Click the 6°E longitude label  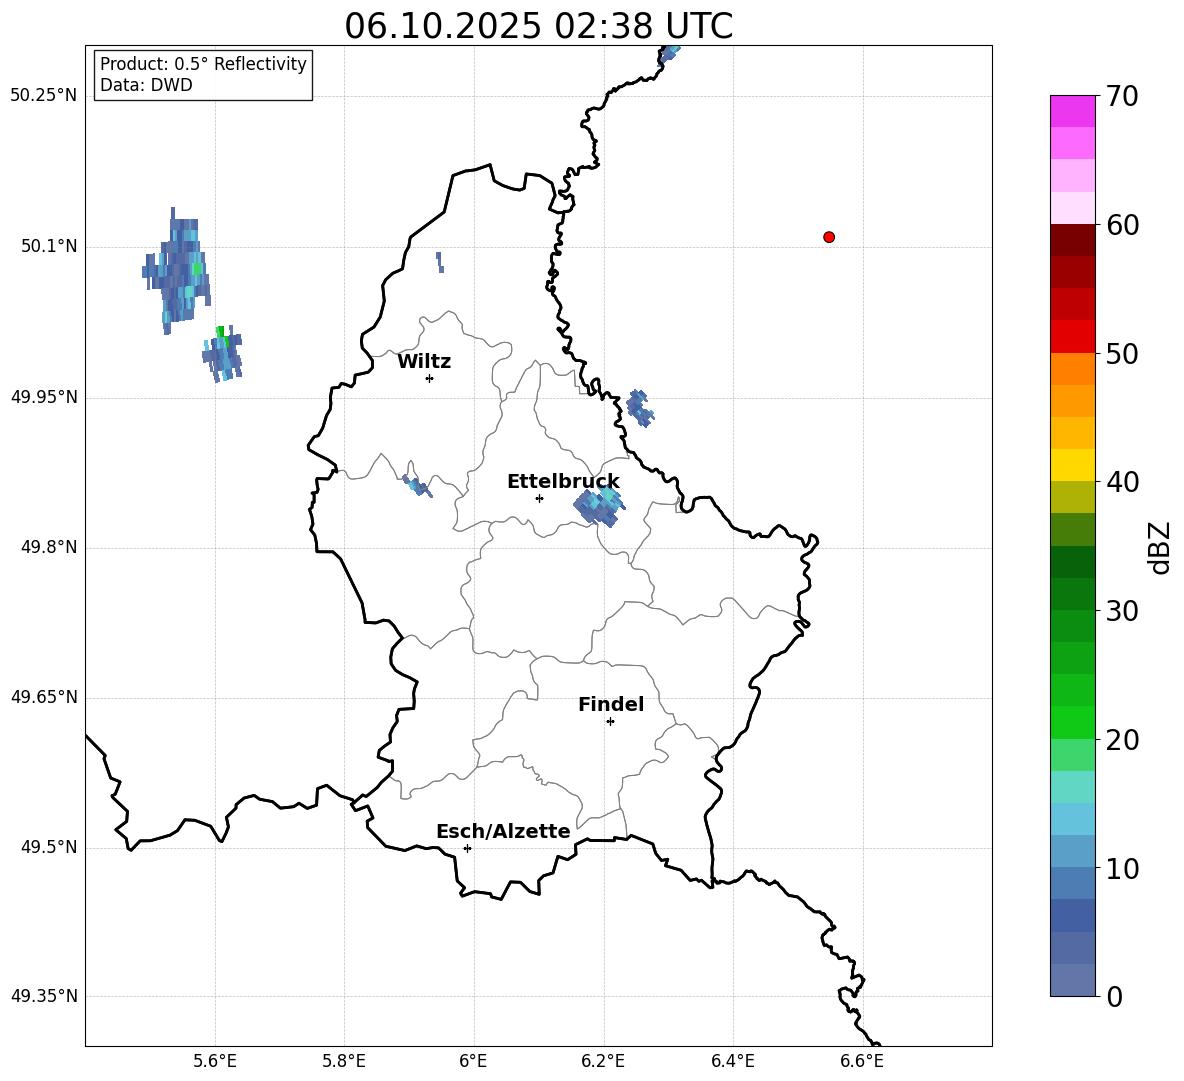473,1062
